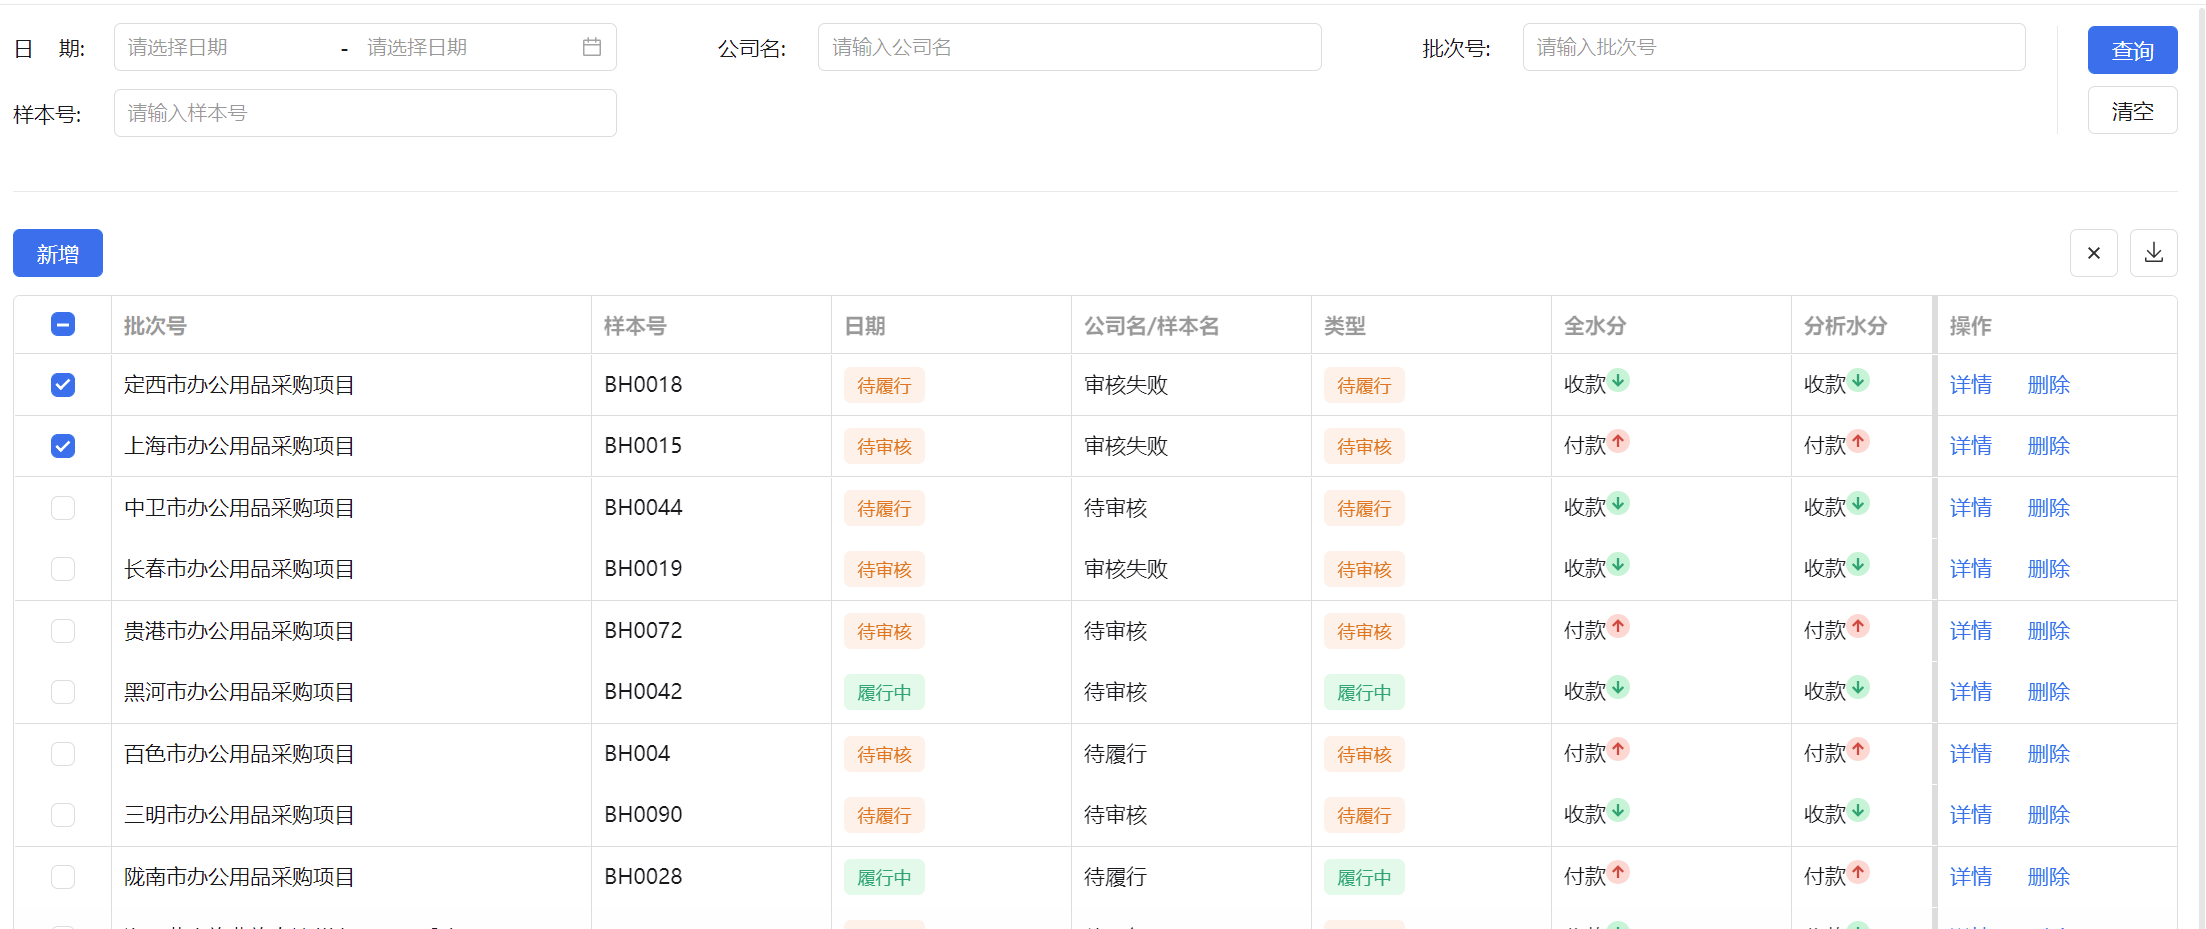
Task: Click green down arrow in 全水分 for BH0018
Action: [x=1619, y=380]
